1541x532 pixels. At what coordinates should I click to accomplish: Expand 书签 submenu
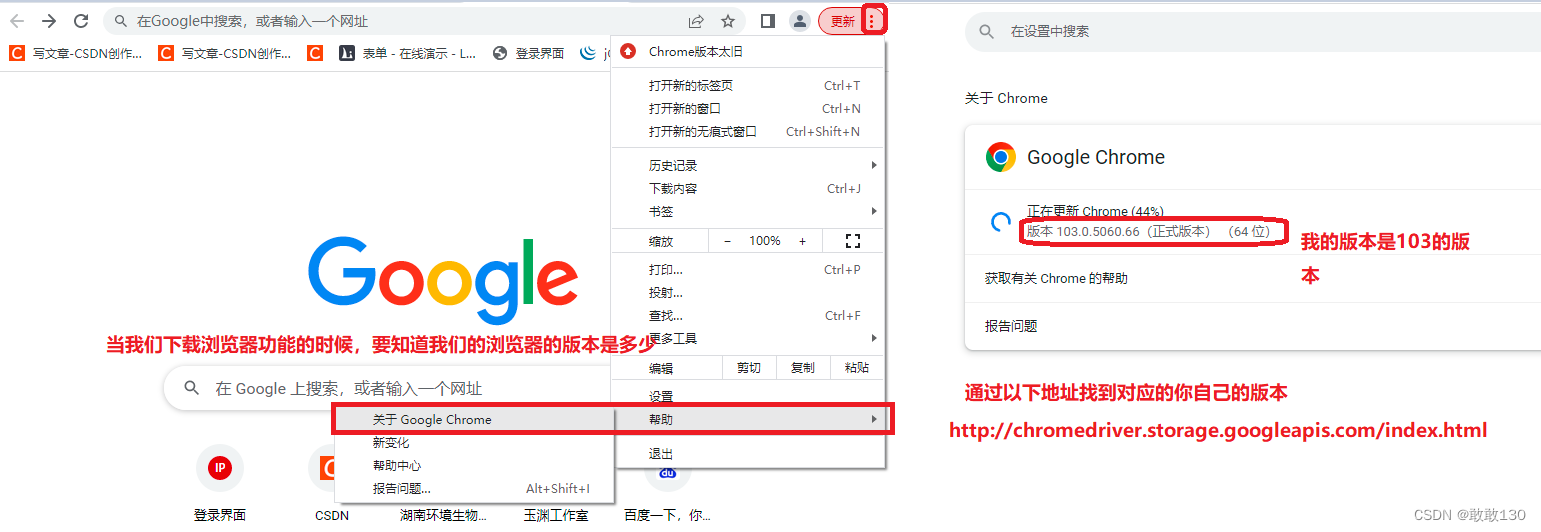[748, 212]
